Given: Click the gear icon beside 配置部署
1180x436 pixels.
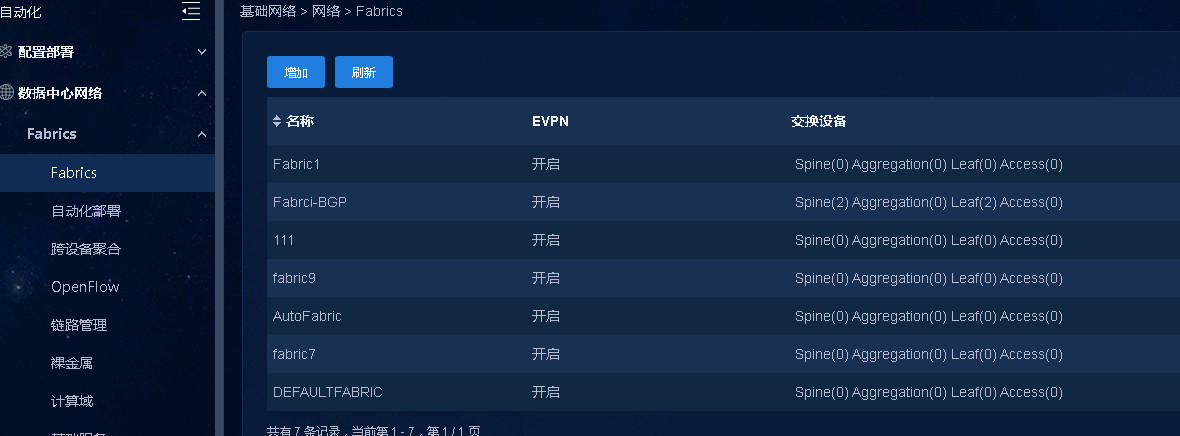Looking at the screenshot, I should 6,51.
